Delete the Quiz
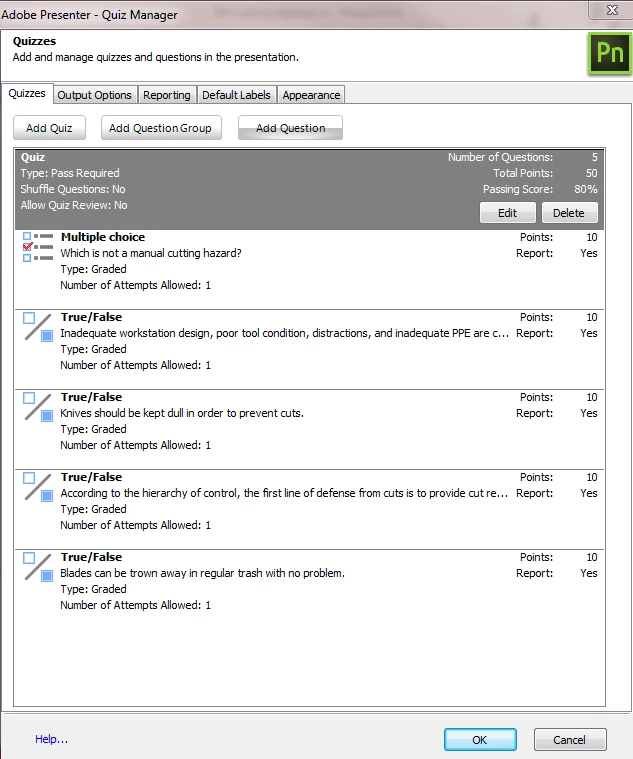 pos(569,213)
